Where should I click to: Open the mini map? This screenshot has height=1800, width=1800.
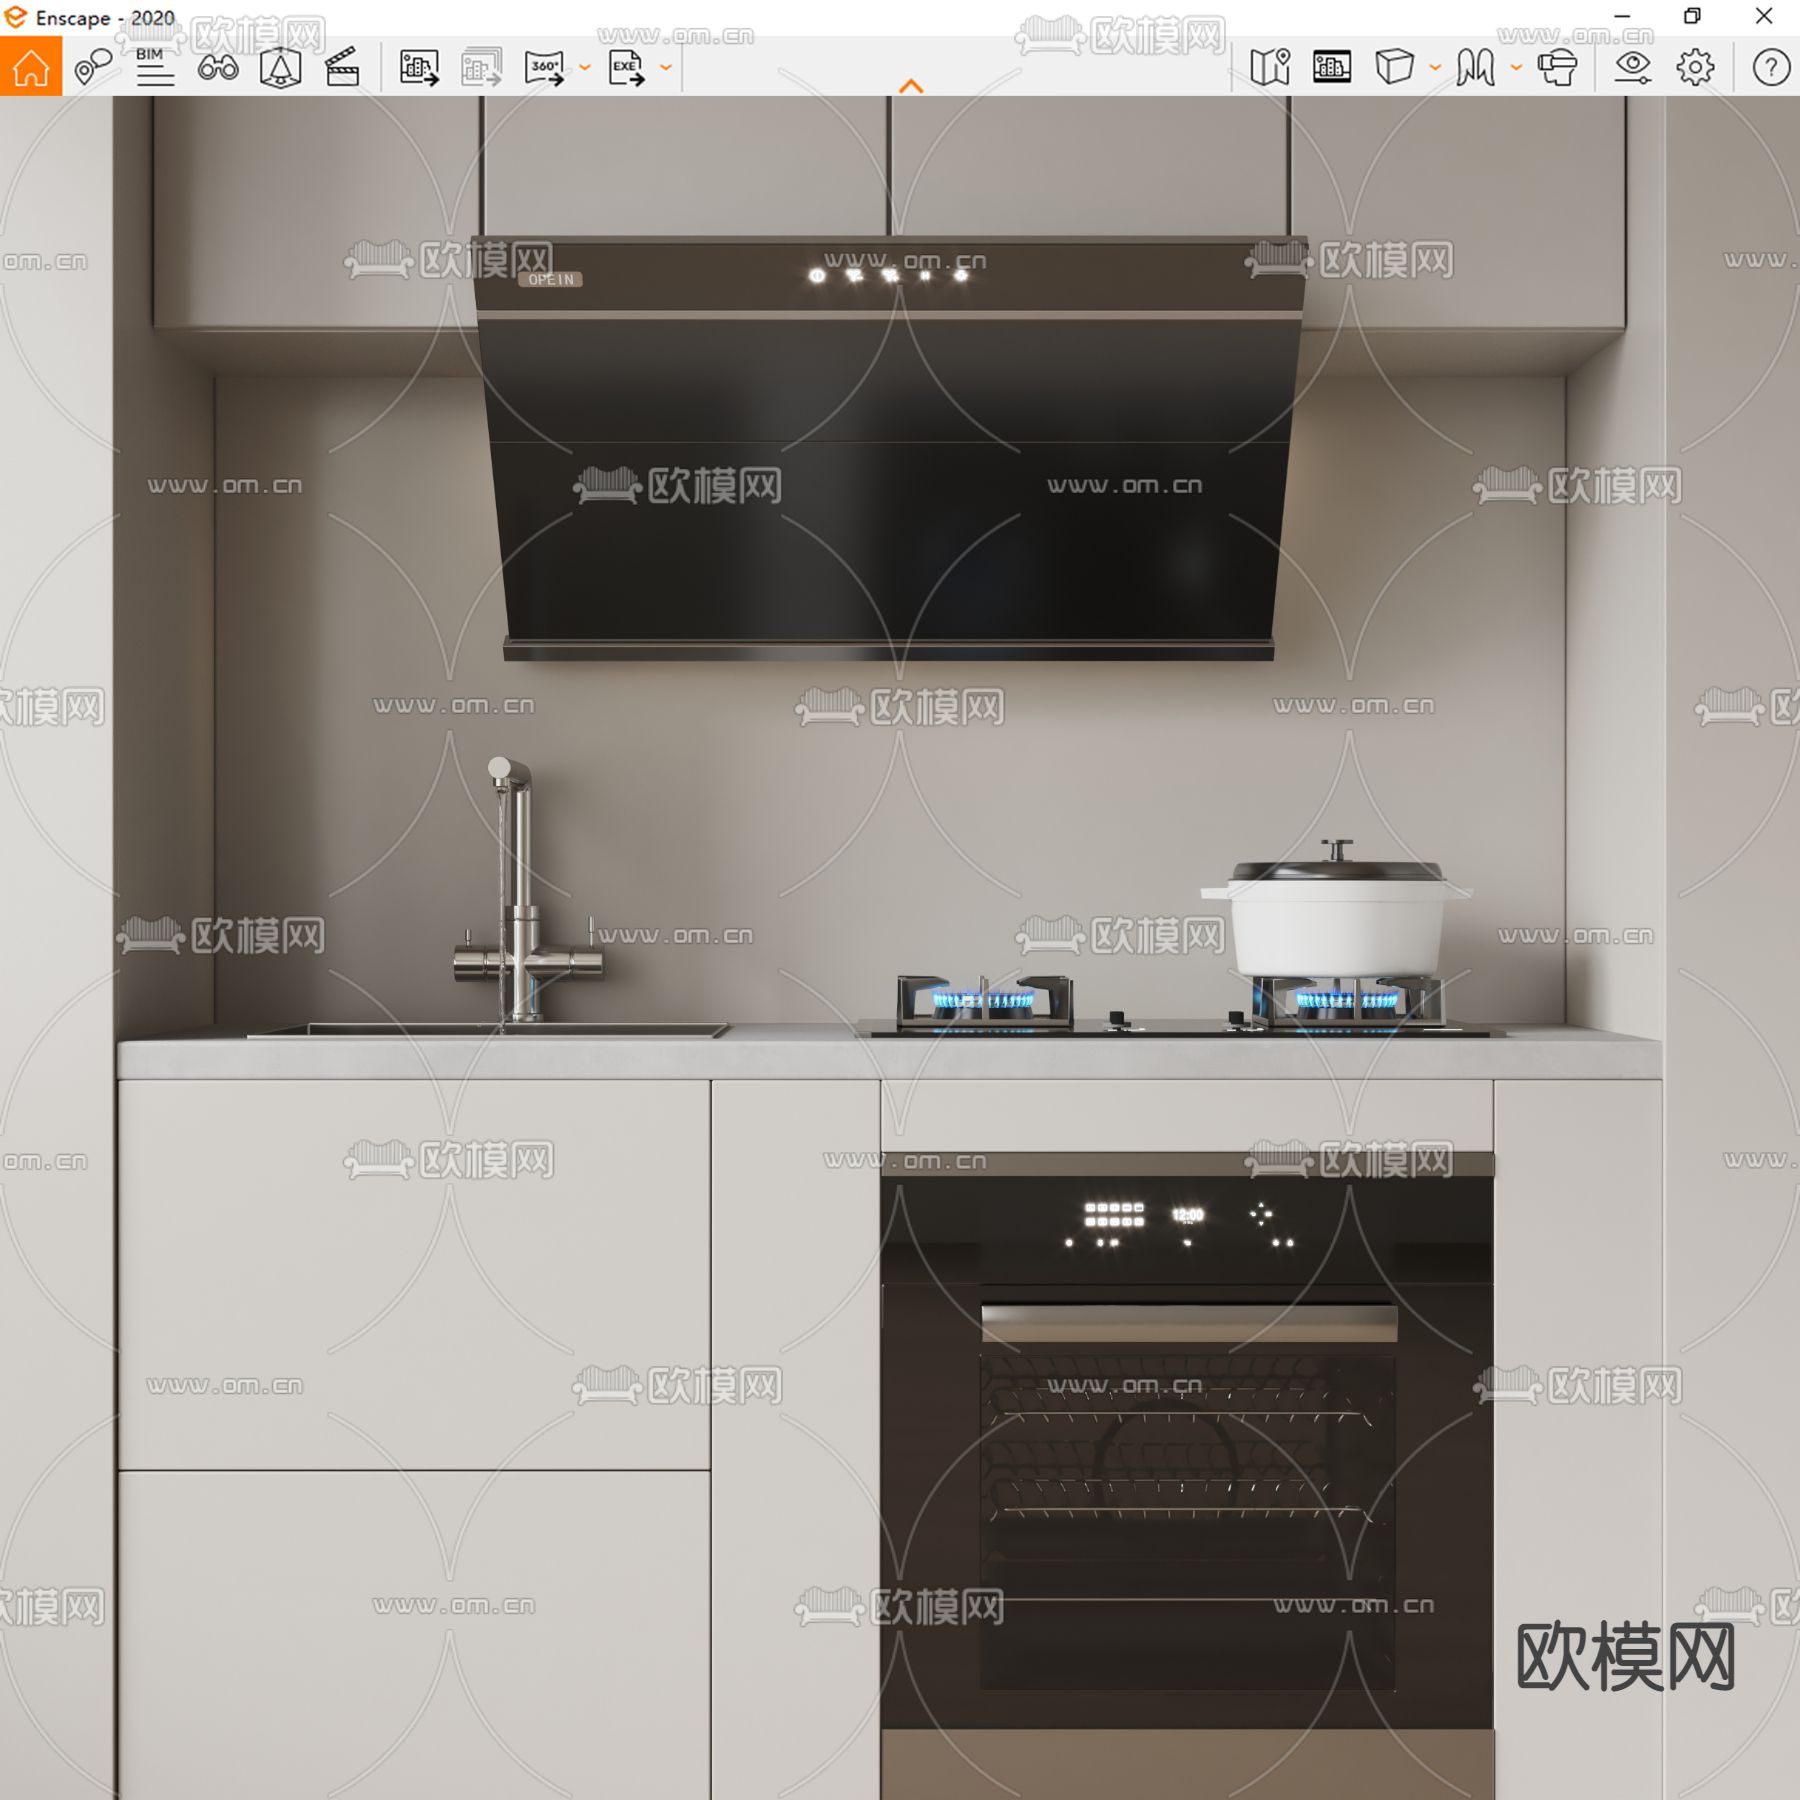pos(1270,68)
